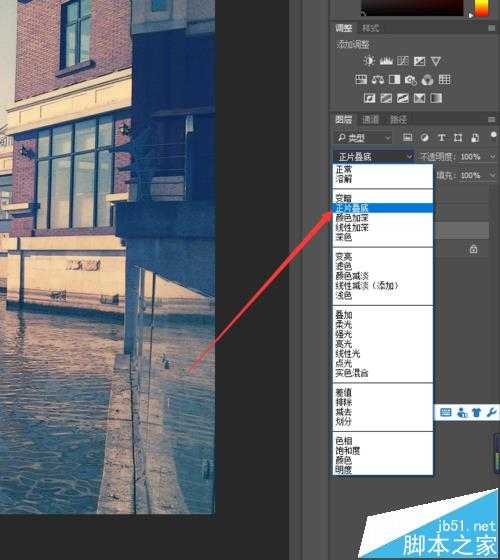Switch to the 通道 tab
This screenshot has width=500, height=560.
coord(370,119)
